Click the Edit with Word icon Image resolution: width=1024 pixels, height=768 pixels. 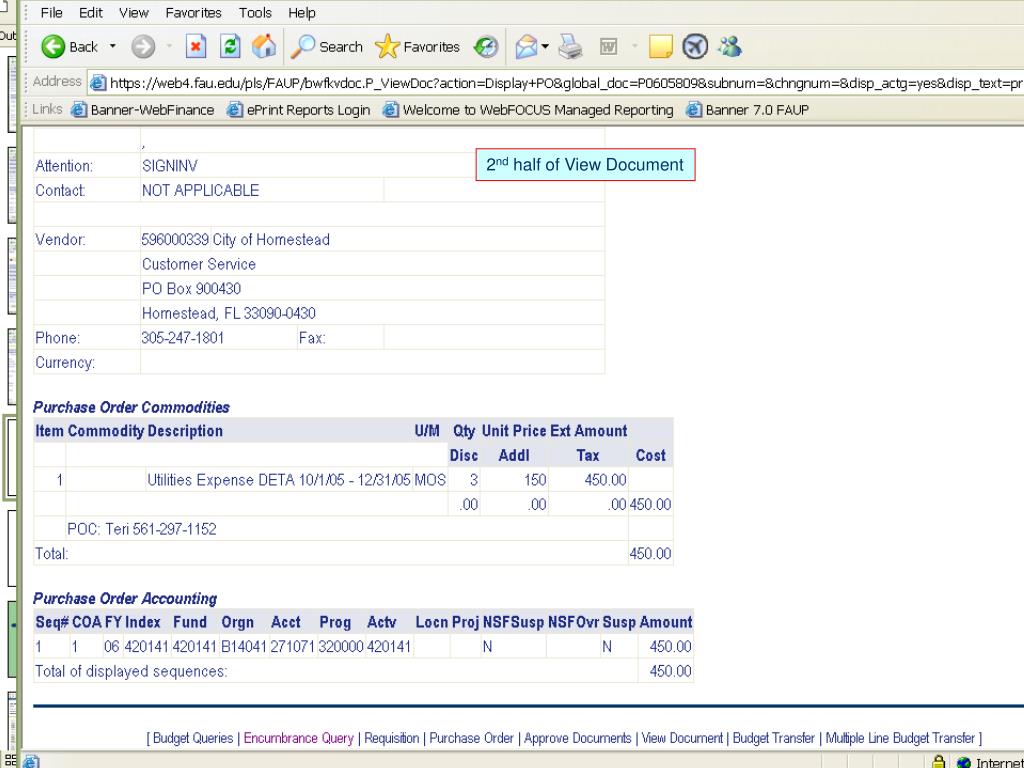click(608, 47)
